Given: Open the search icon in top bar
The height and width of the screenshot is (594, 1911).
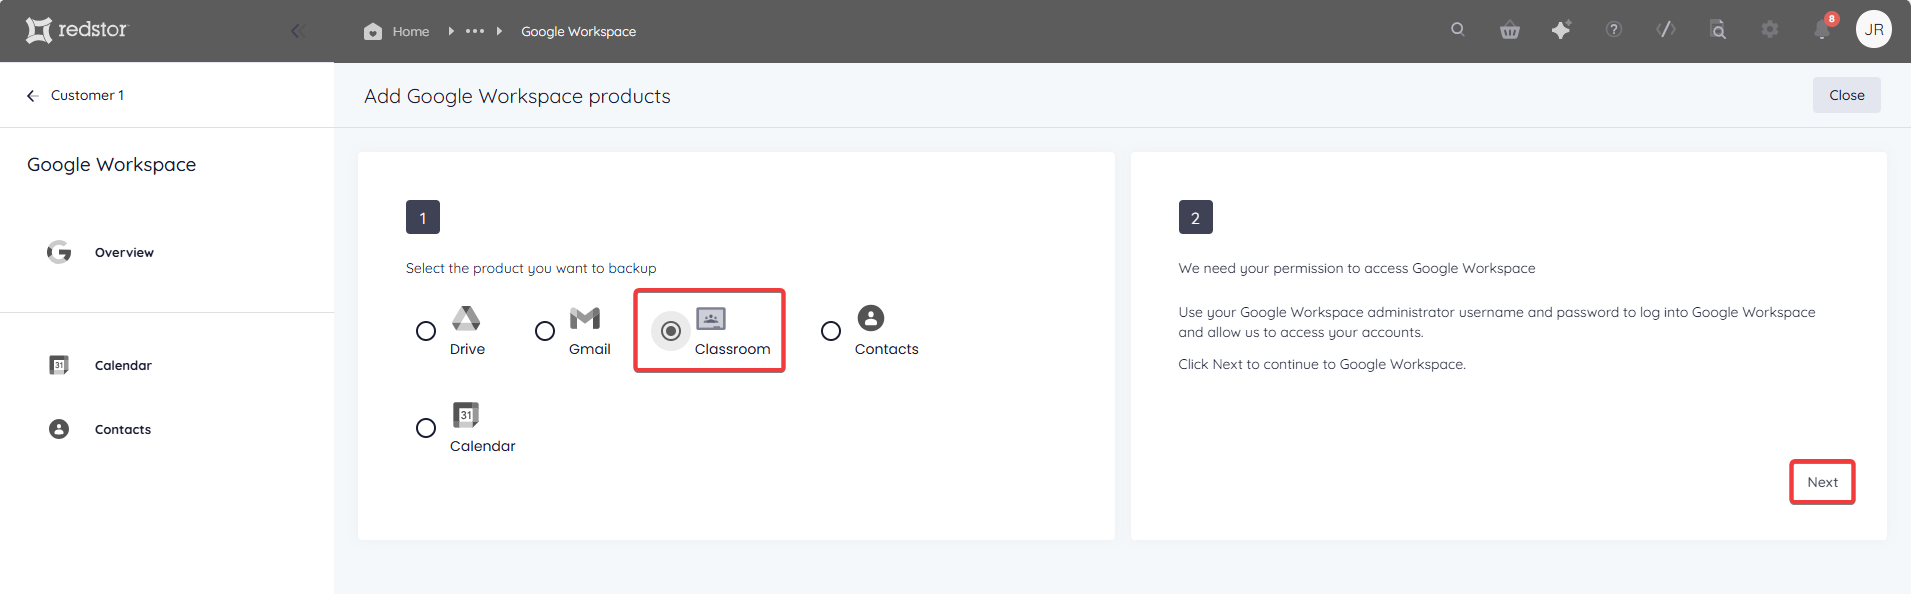Looking at the screenshot, I should click(1457, 30).
